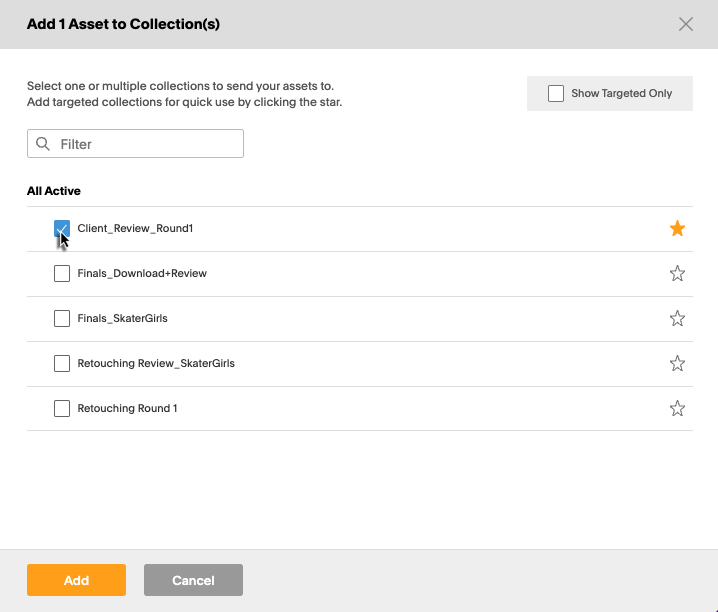The image size is (718, 612).
Task: Close the Add Asset dialog
Action: (x=685, y=24)
